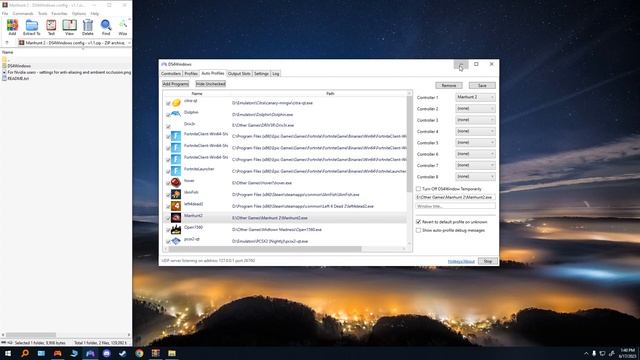Select the FortniteLauncher program icon

pos(176,171)
